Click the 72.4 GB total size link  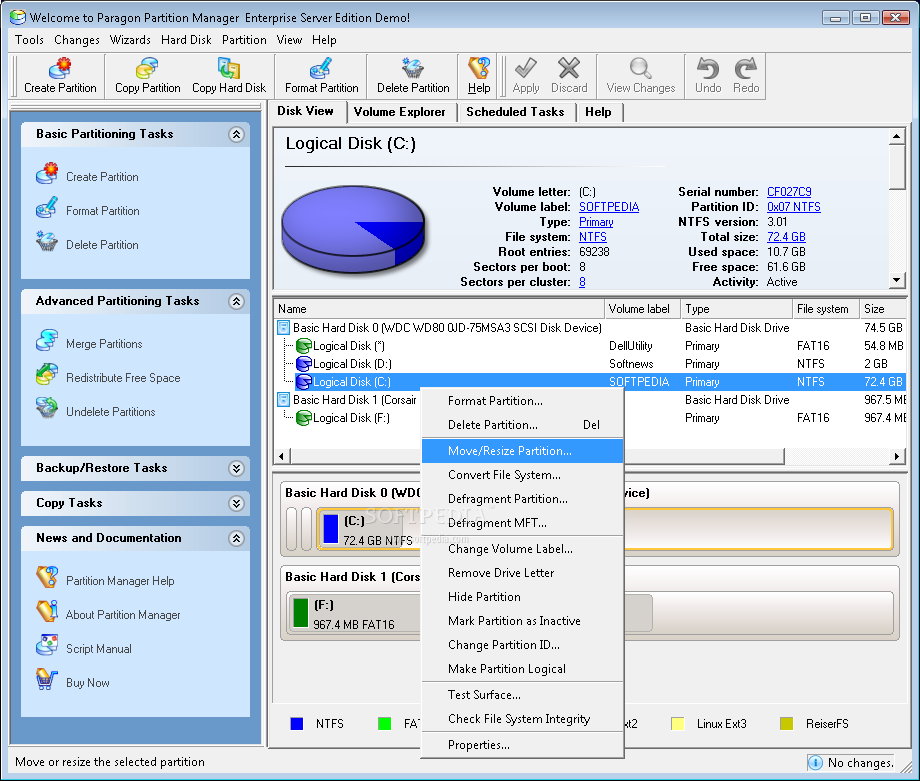pyautogui.click(x=786, y=237)
